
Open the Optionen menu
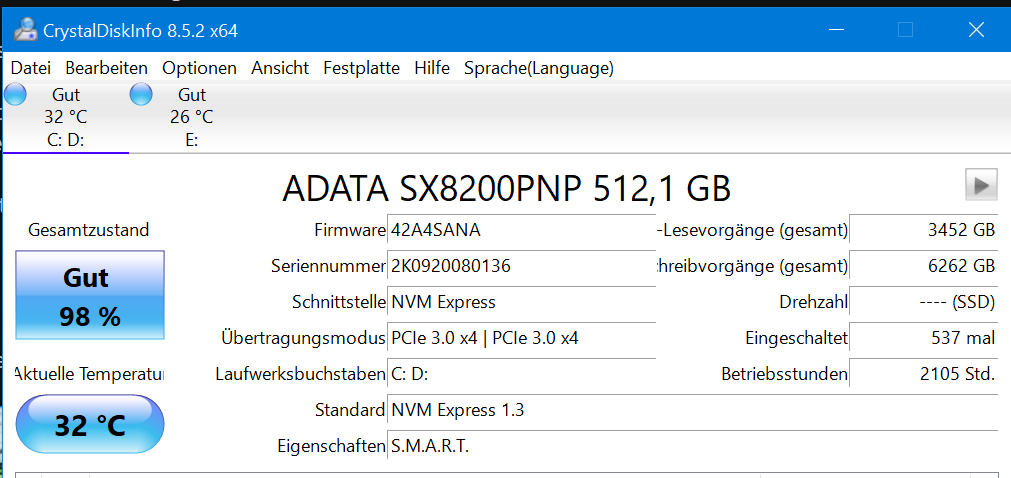click(199, 68)
